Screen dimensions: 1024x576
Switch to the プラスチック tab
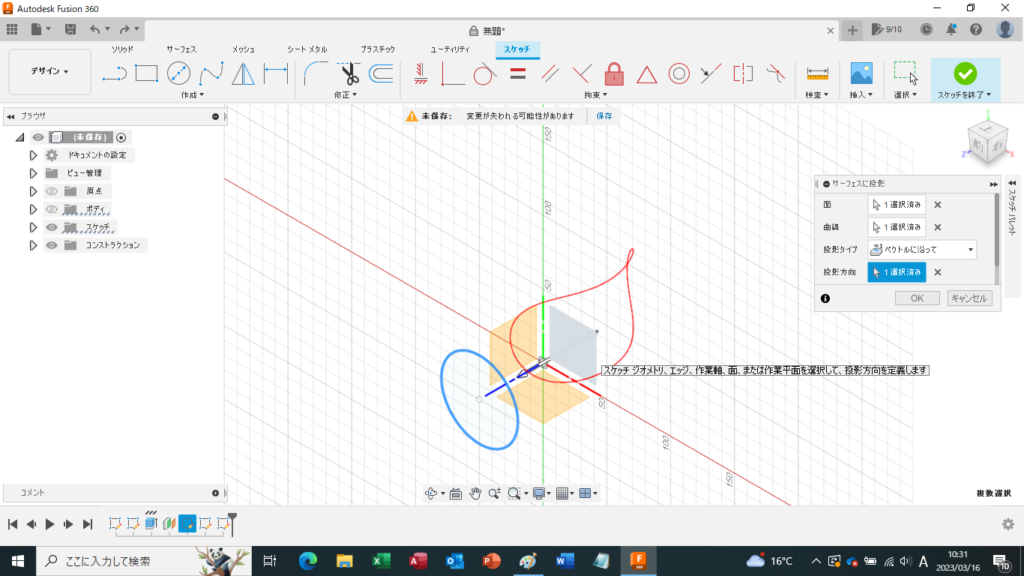(377, 49)
